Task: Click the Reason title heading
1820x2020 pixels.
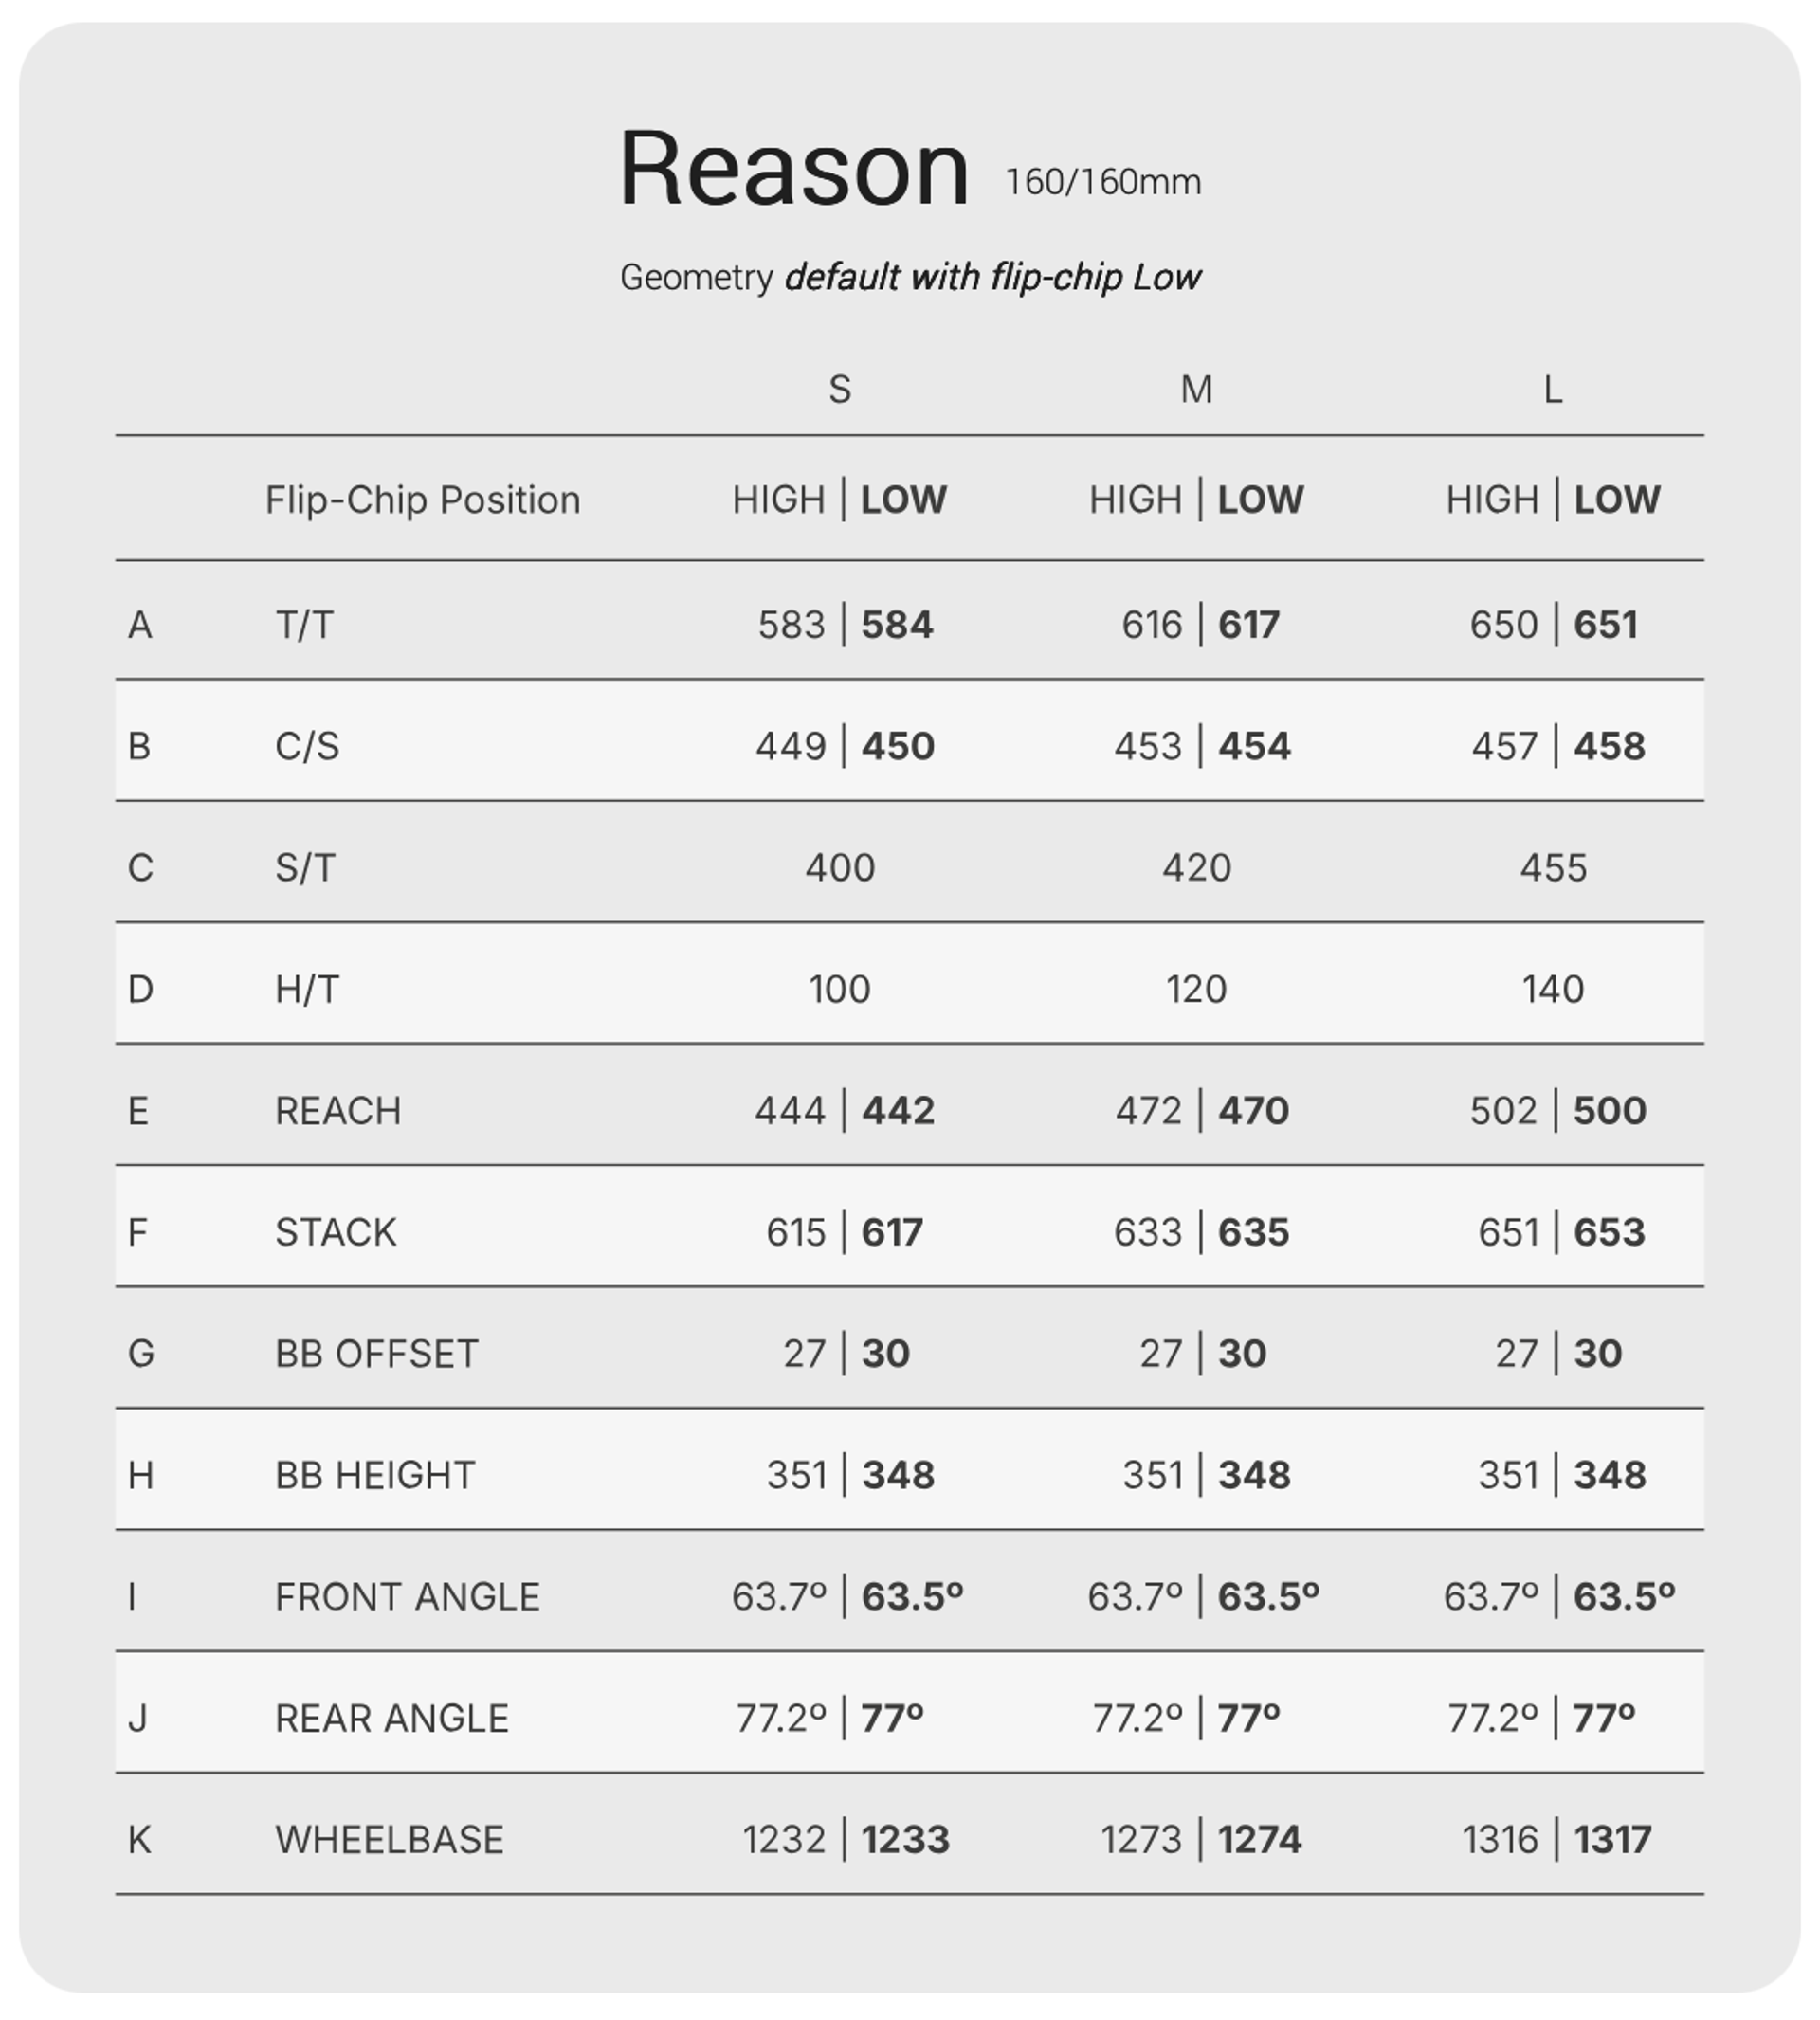Action: 794,170
